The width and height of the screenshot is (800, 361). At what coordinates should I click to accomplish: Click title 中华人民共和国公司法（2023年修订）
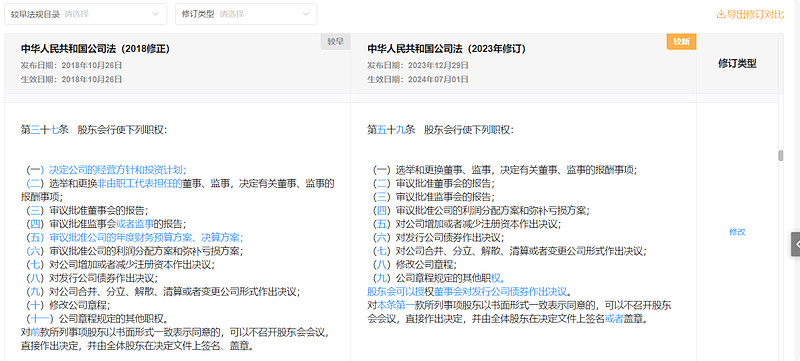tap(446, 49)
